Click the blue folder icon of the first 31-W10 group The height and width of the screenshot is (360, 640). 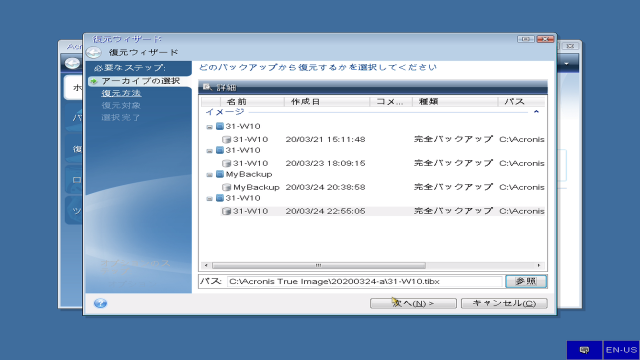click(220, 127)
